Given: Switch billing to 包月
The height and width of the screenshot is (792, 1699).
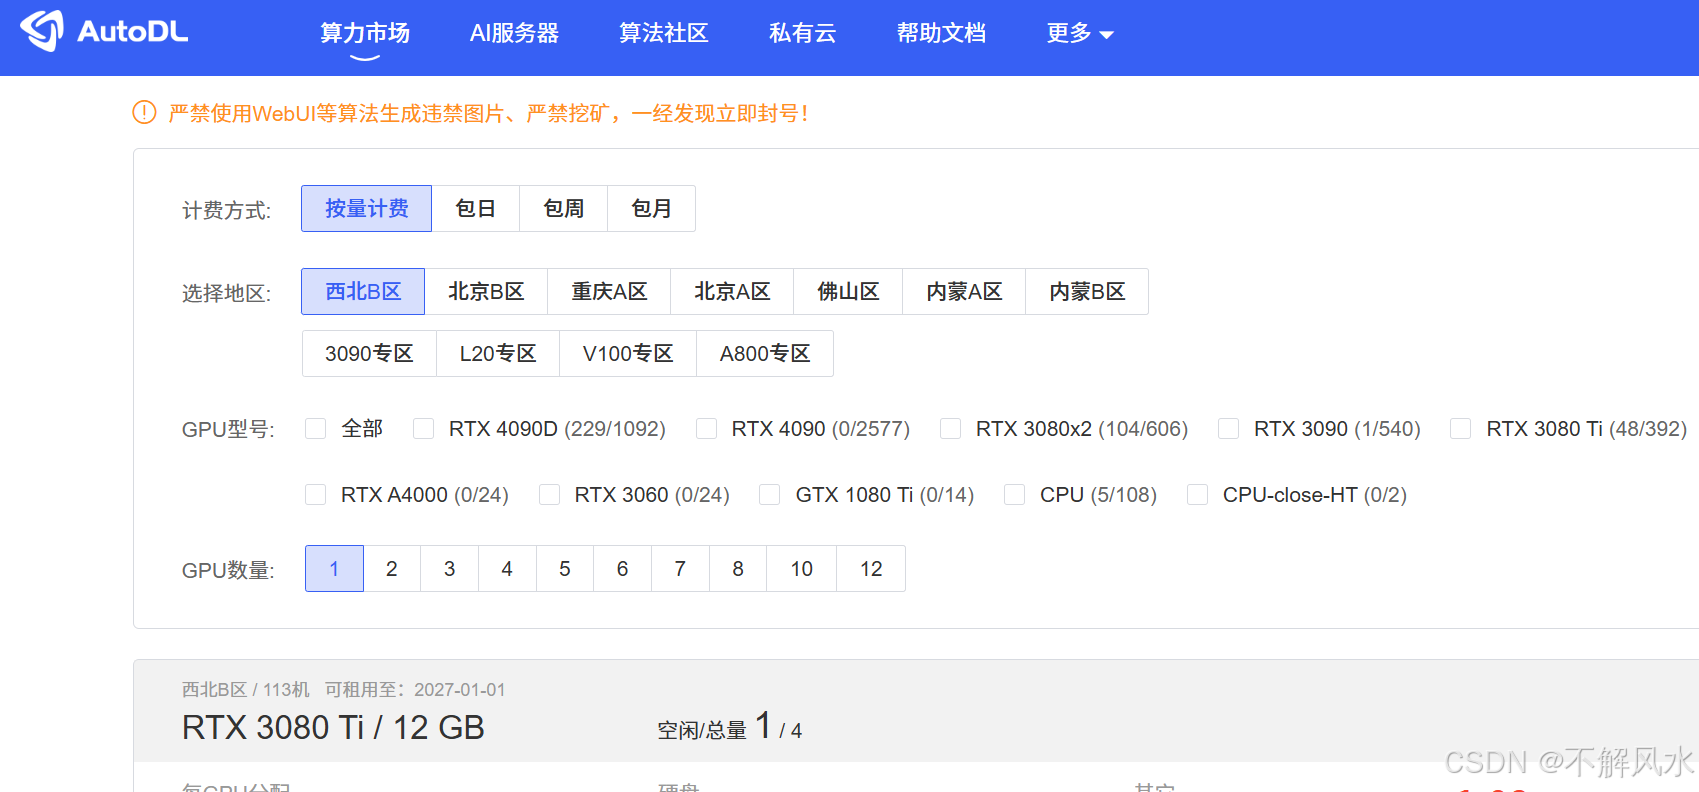Looking at the screenshot, I should tap(652, 208).
